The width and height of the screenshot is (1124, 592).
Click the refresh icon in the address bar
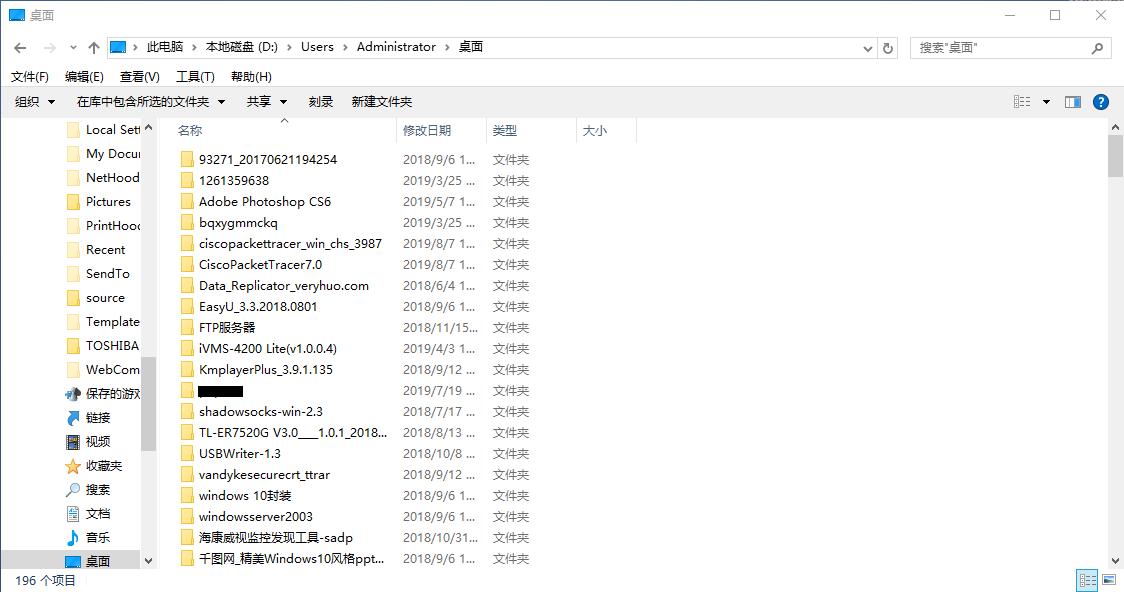pos(889,47)
